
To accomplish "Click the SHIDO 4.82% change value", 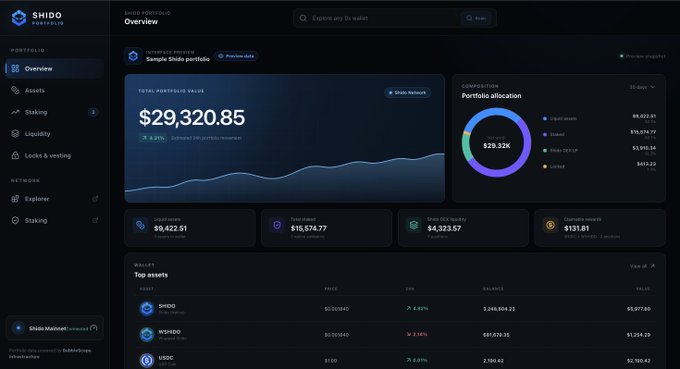I will (417, 309).
